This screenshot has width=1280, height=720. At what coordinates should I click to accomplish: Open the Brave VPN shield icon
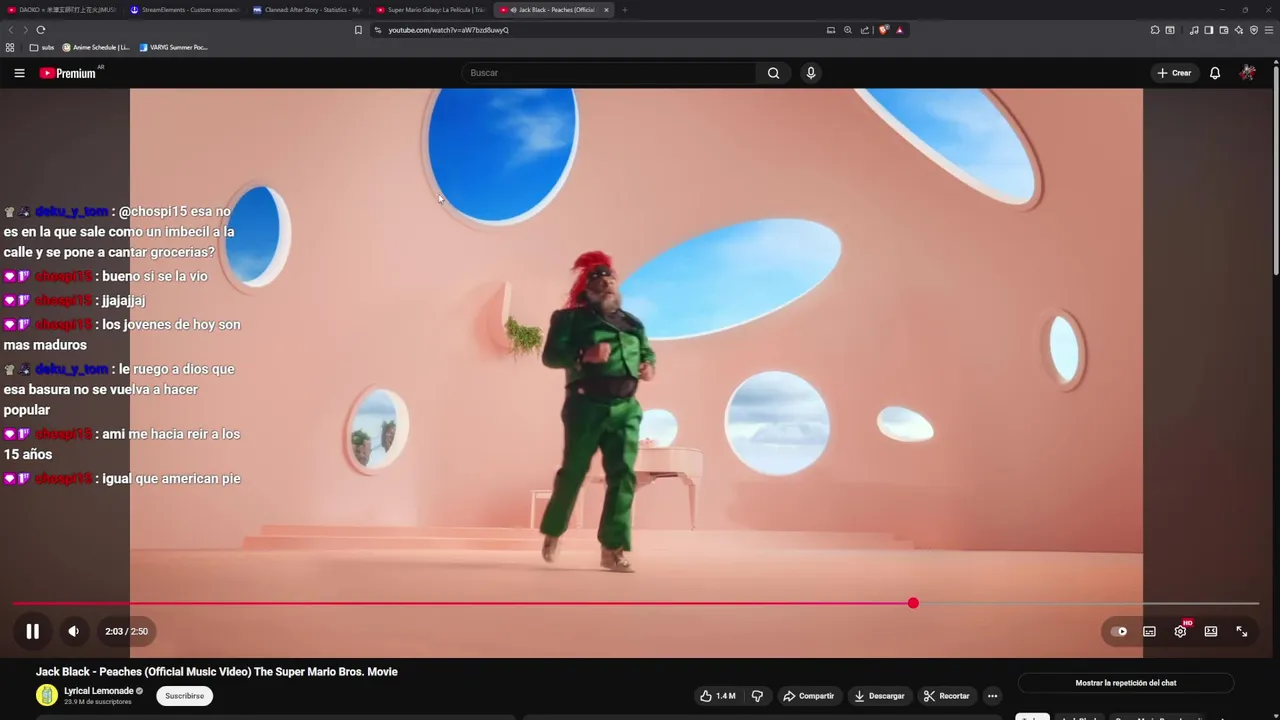(x=1254, y=30)
